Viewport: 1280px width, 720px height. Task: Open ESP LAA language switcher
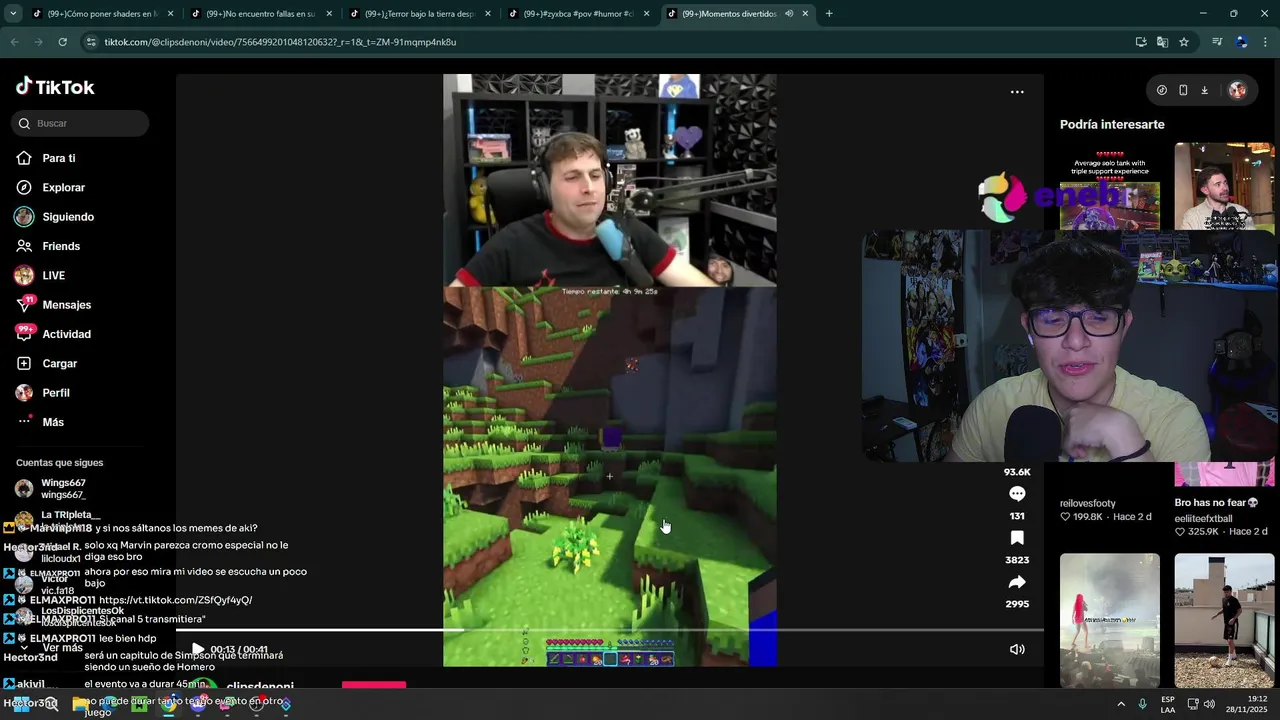tap(1168, 704)
